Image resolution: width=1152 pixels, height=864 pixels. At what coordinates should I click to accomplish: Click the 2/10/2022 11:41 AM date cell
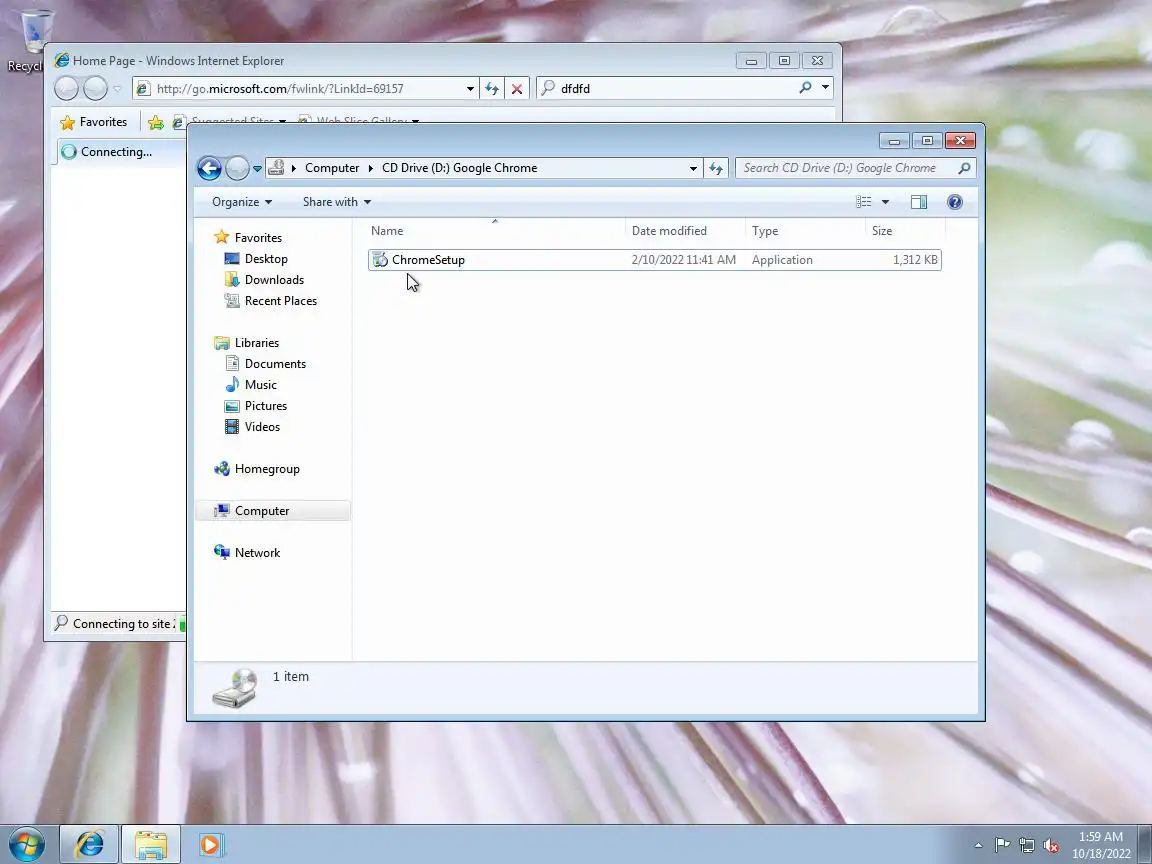click(x=683, y=259)
